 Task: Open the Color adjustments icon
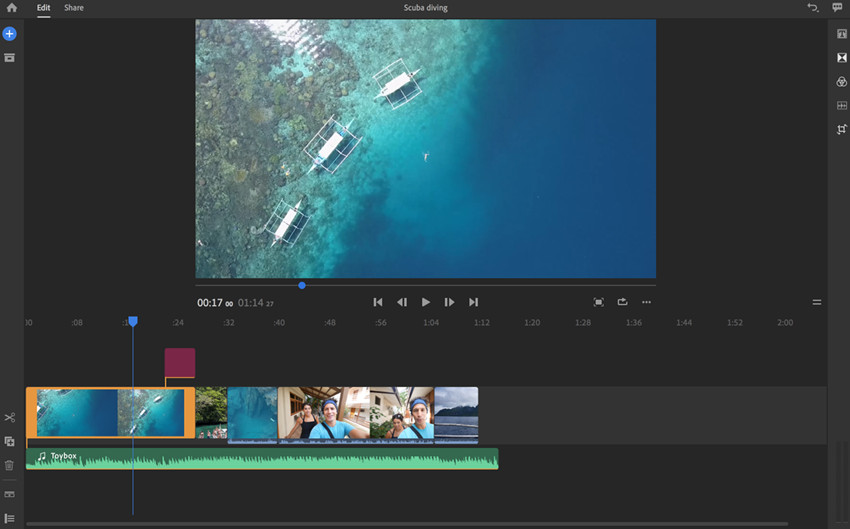pos(841,82)
